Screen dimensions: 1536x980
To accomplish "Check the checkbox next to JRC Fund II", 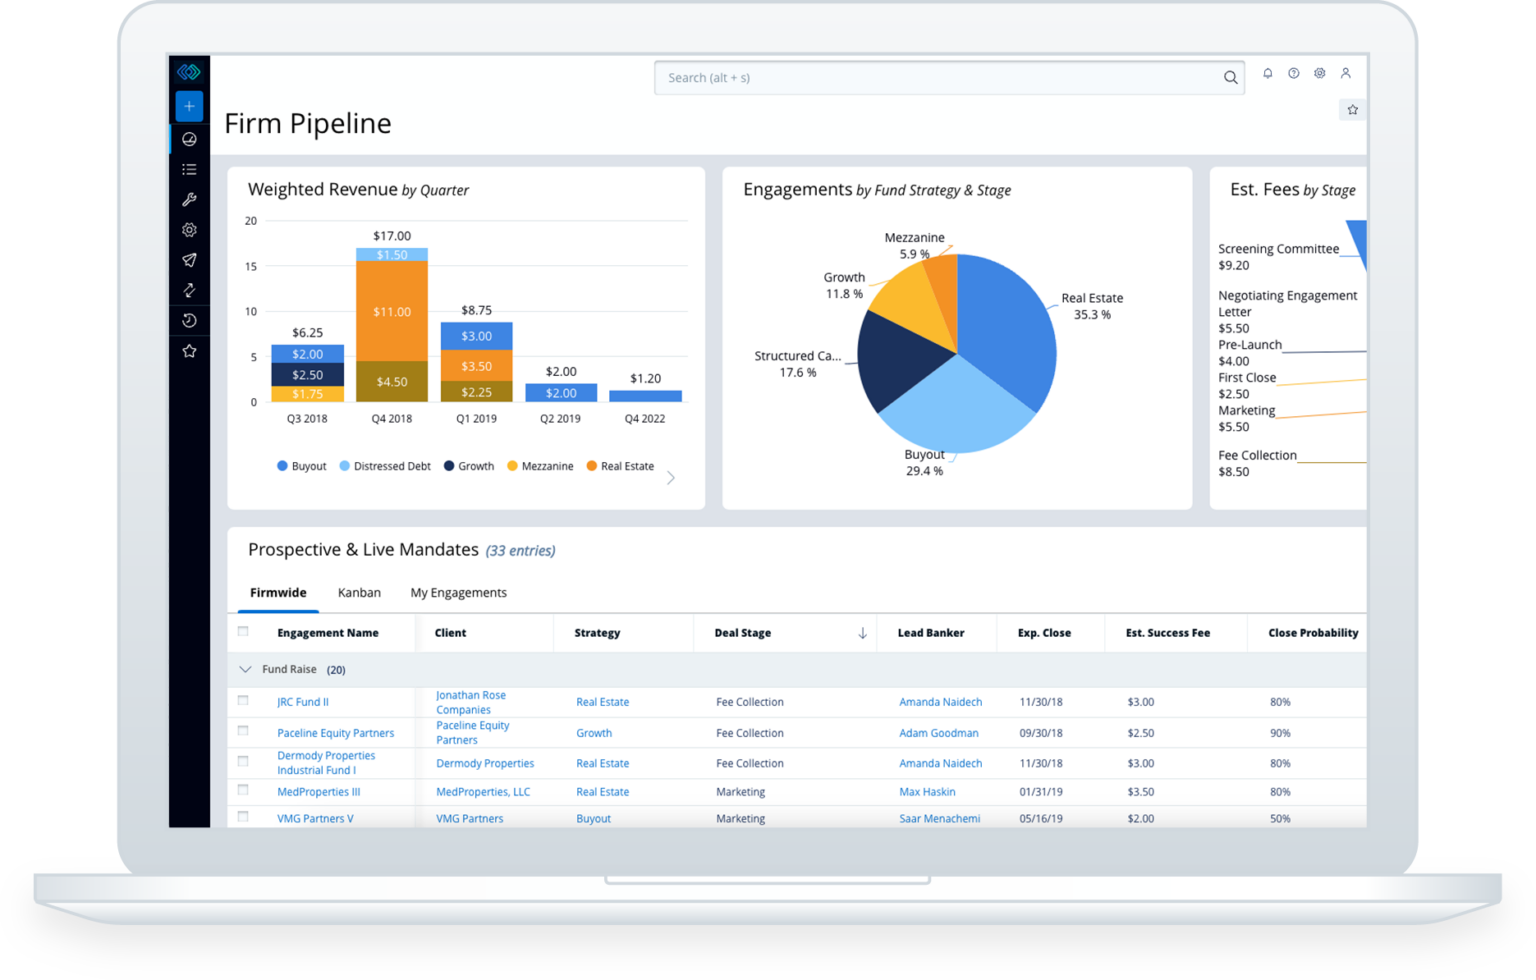I will tap(242, 701).
